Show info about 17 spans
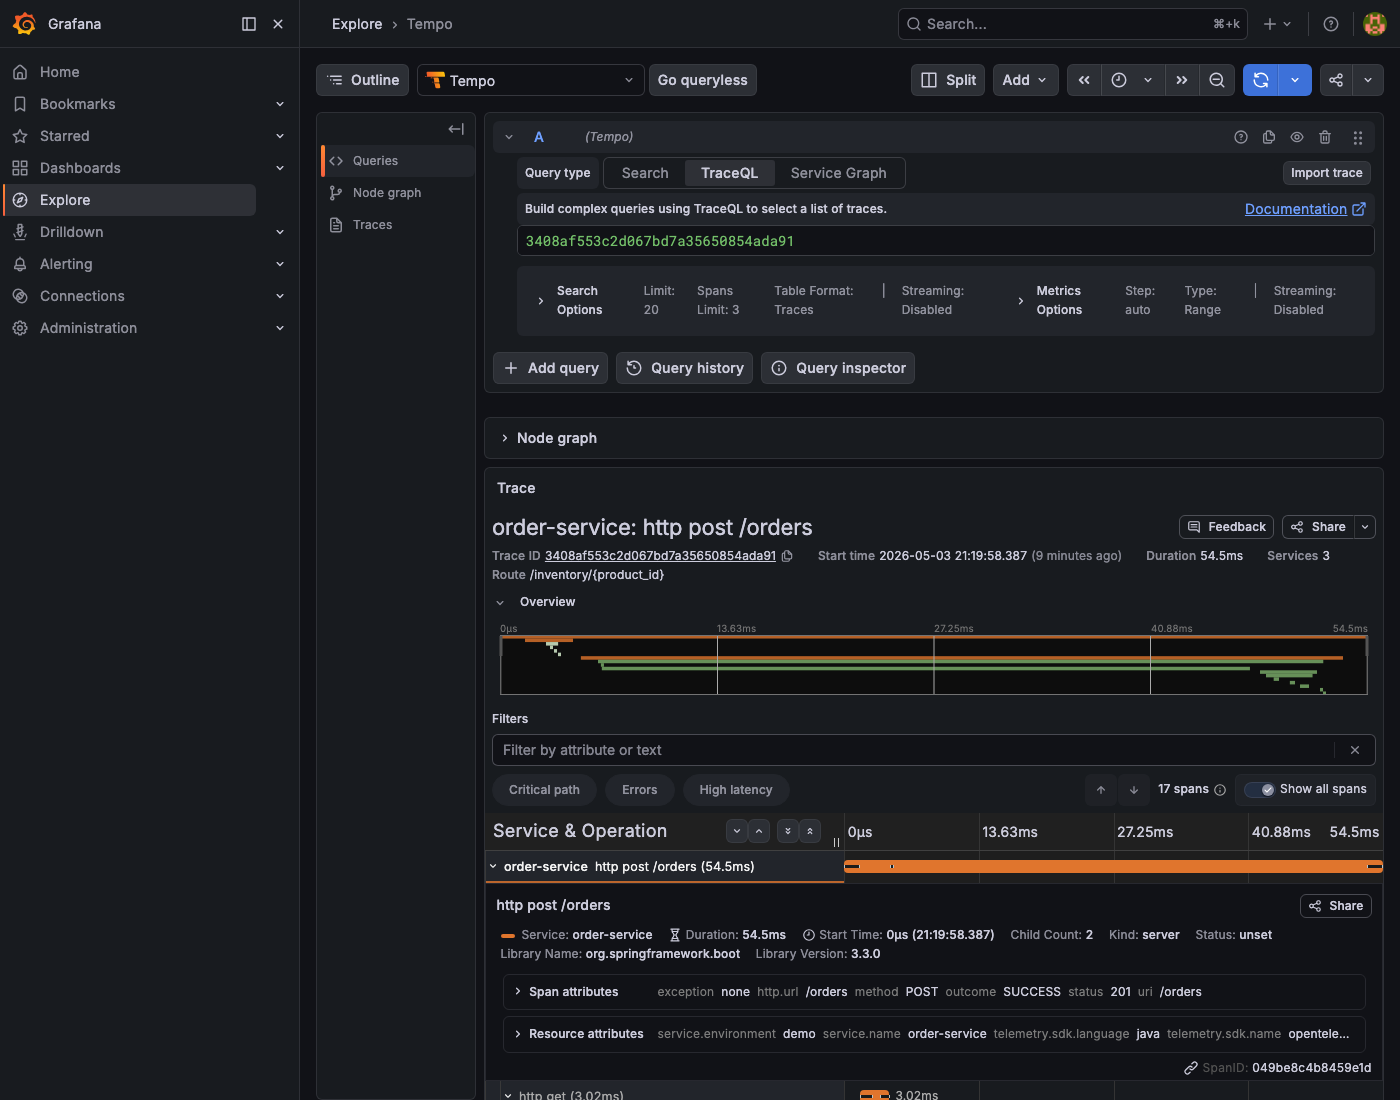The height and width of the screenshot is (1100, 1400). pyautogui.click(x=1220, y=790)
